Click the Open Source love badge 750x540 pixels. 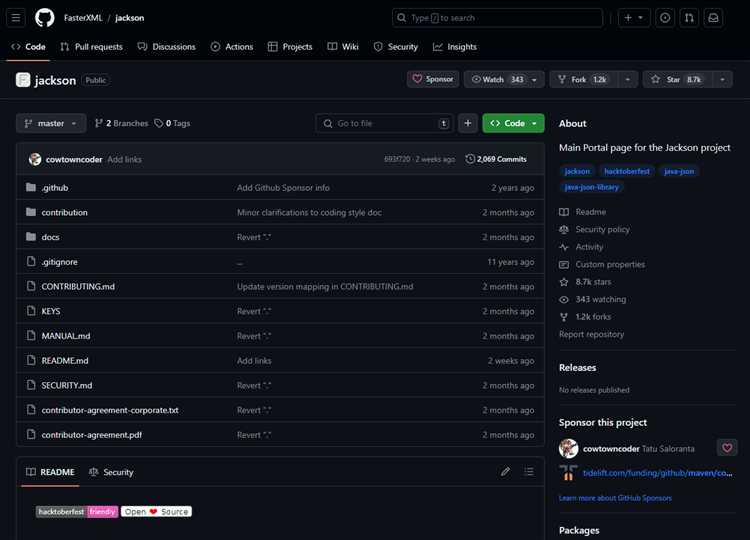pos(156,511)
